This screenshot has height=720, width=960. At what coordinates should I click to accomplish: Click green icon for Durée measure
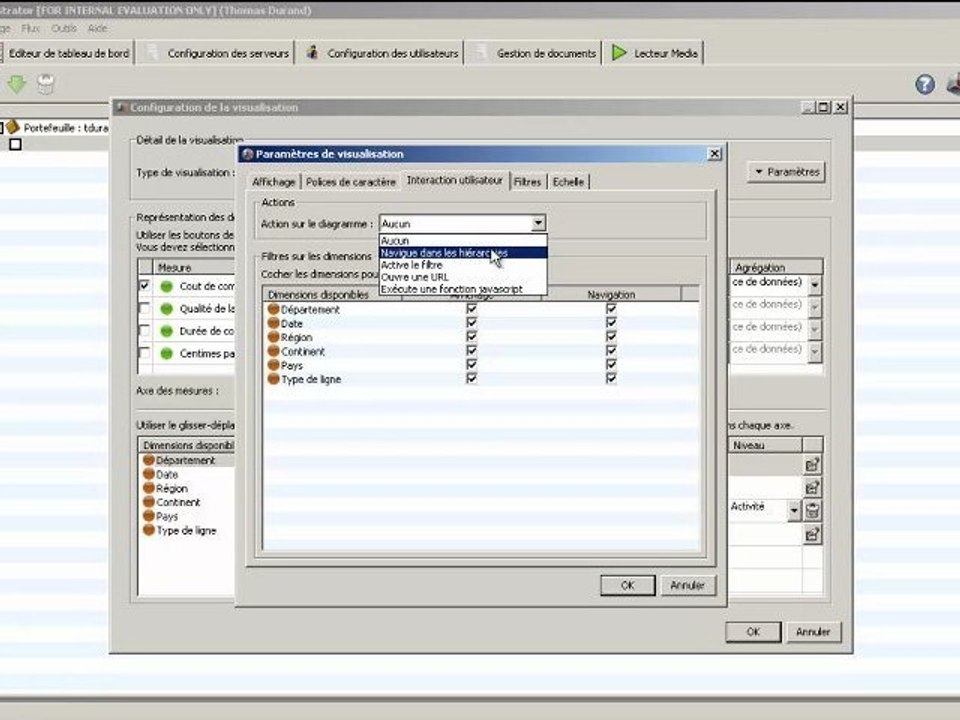166,331
